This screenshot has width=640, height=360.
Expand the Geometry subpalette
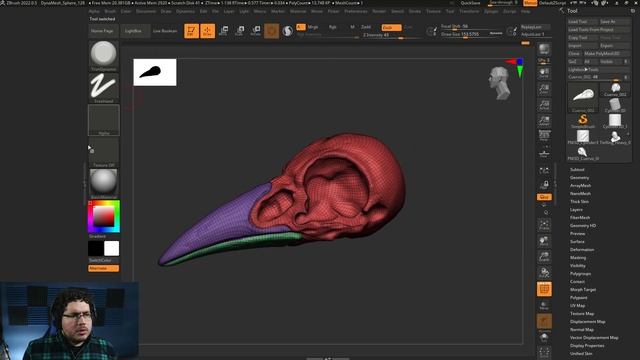(x=579, y=178)
